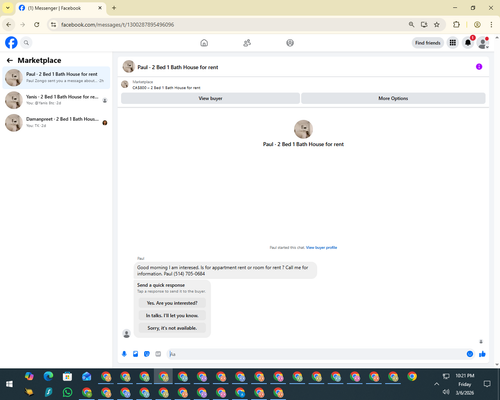Click the View buyer profile link
The image size is (500, 400).
point(321,247)
